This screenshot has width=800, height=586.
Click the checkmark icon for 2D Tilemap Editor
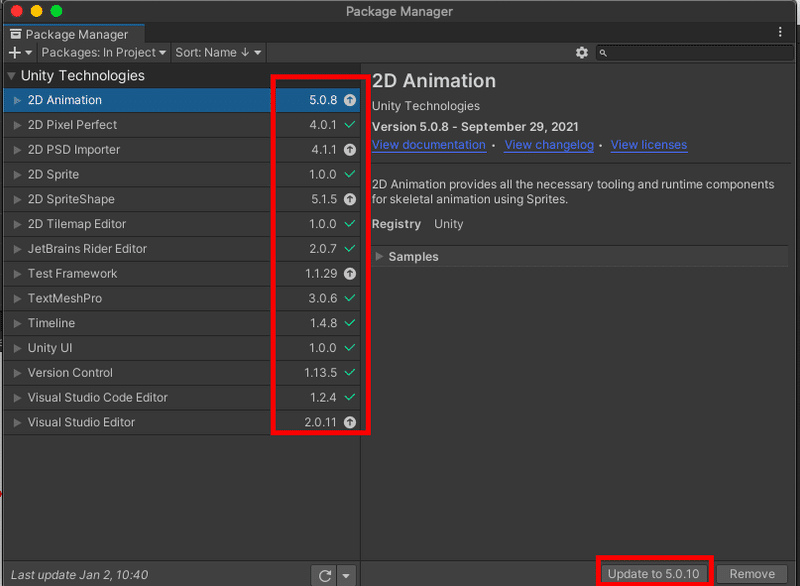[x=349, y=223]
